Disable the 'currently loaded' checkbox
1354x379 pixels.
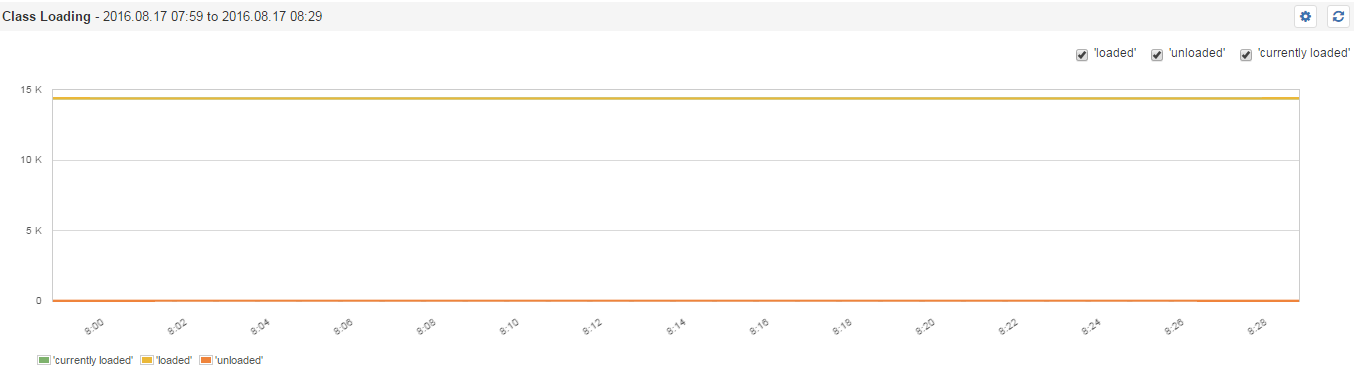point(1246,55)
